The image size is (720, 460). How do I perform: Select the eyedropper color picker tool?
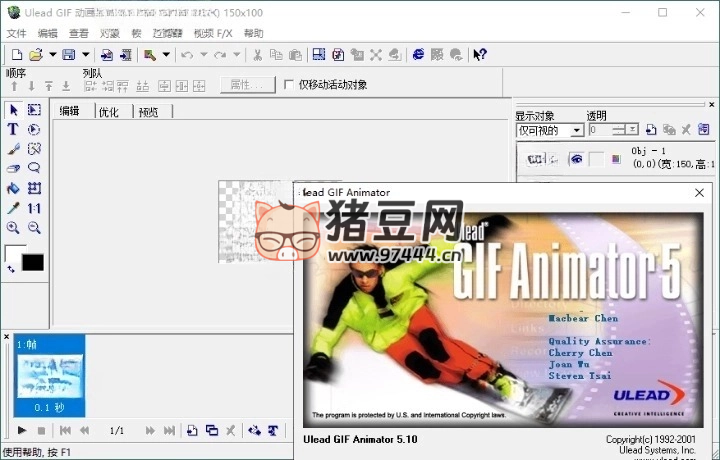click(x=13, y=208)
